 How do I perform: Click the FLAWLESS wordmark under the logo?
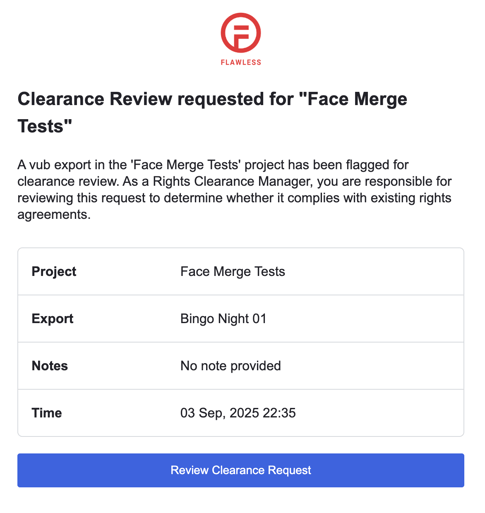tap(241, 62)
